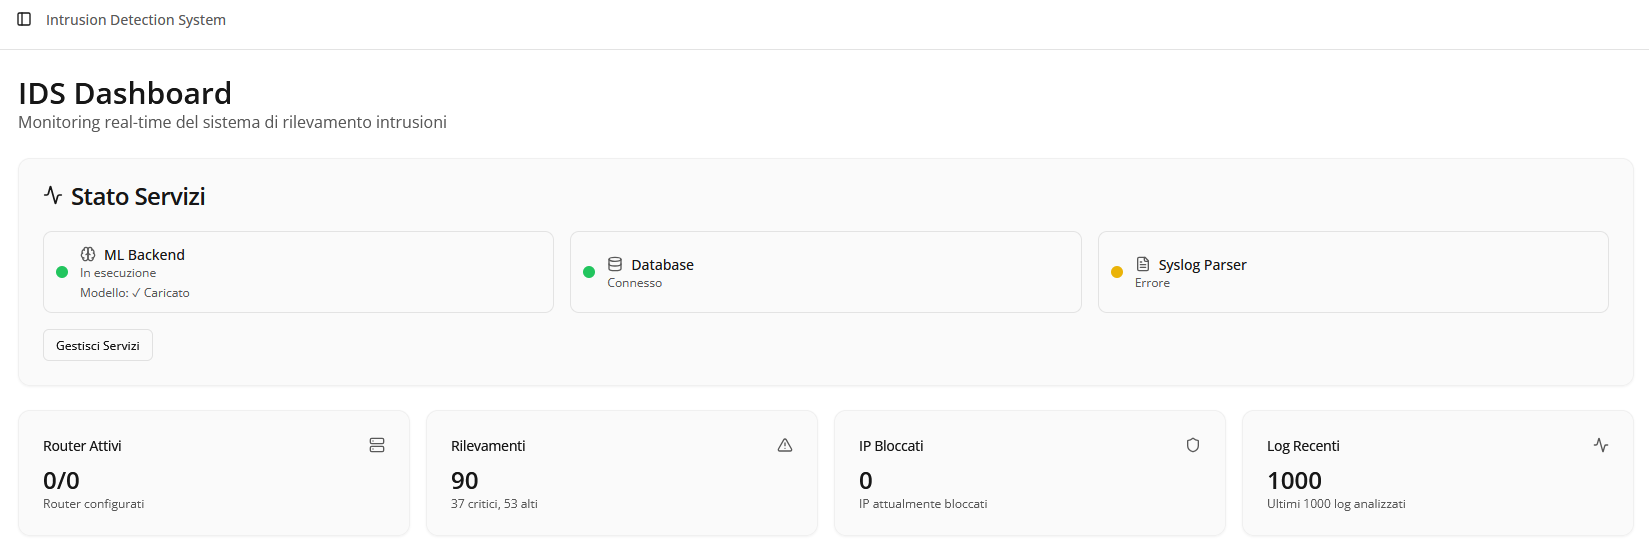Toggle the sidebar panel icon

click(24, 19)
